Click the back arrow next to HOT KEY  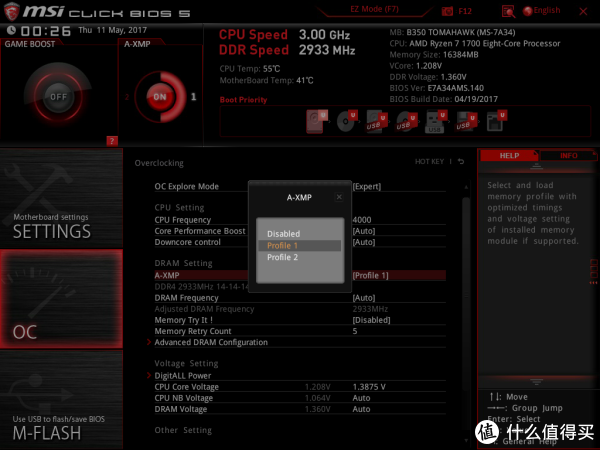461,161
